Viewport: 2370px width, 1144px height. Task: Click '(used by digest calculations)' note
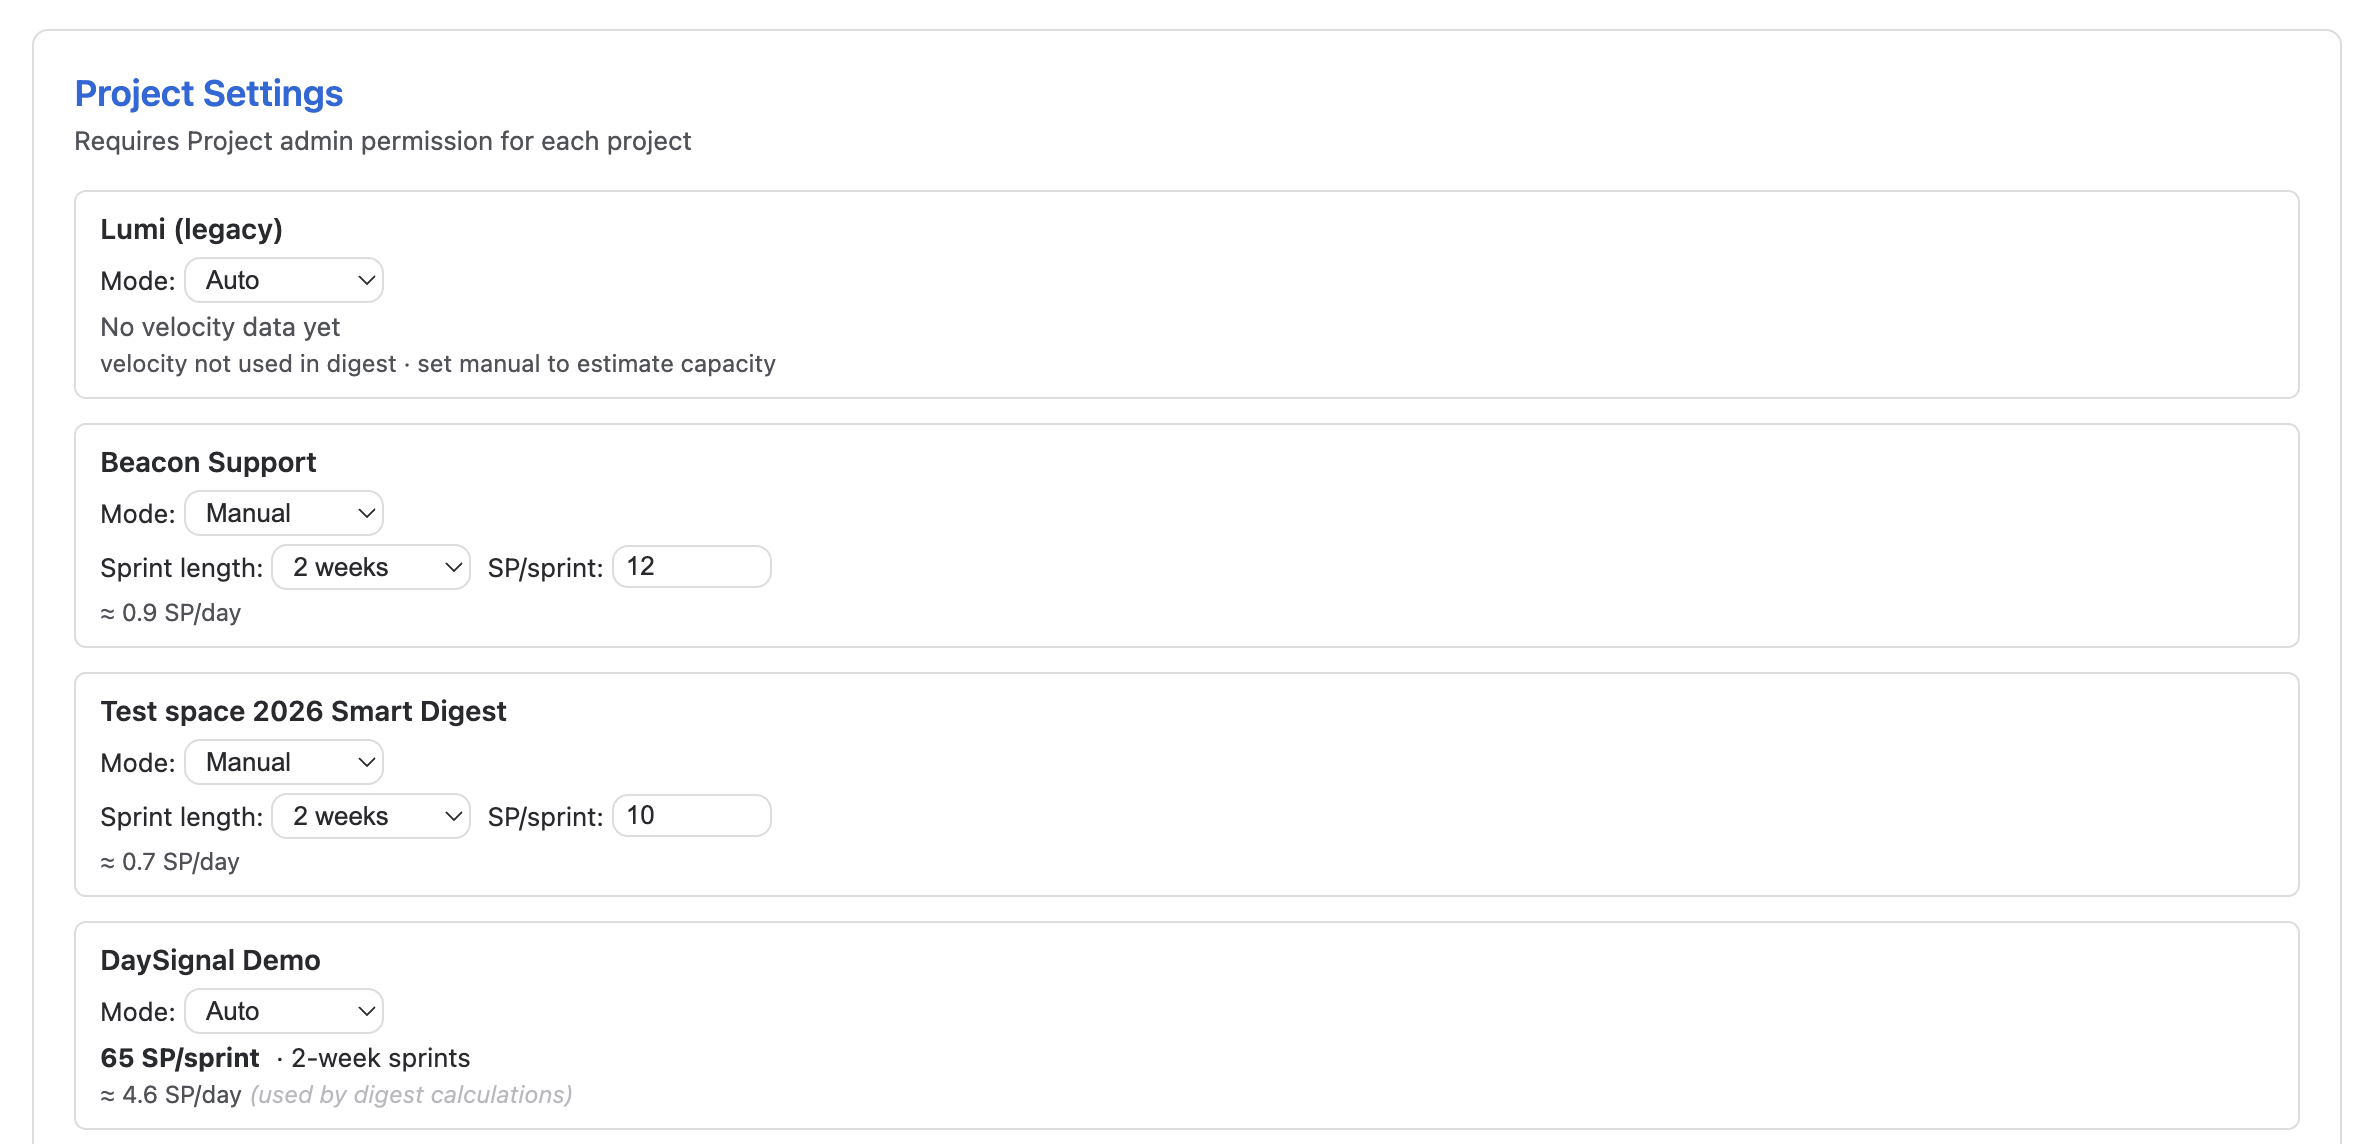(411, 1095)
